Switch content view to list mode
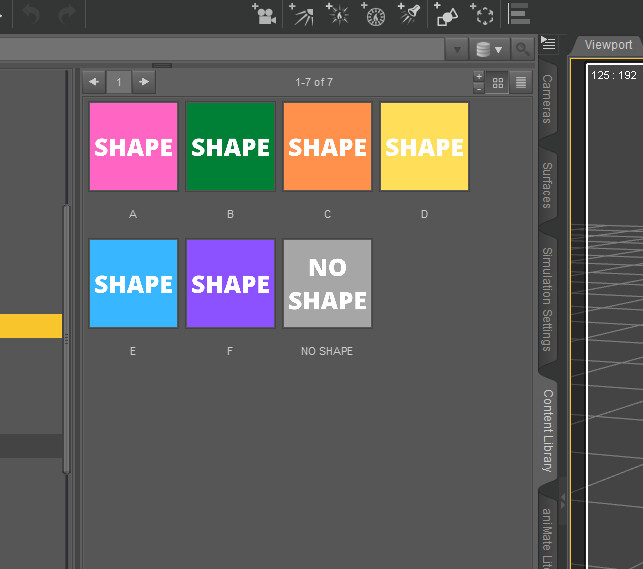This screenshot has width=643, height=569. click(x=520, y=83)
